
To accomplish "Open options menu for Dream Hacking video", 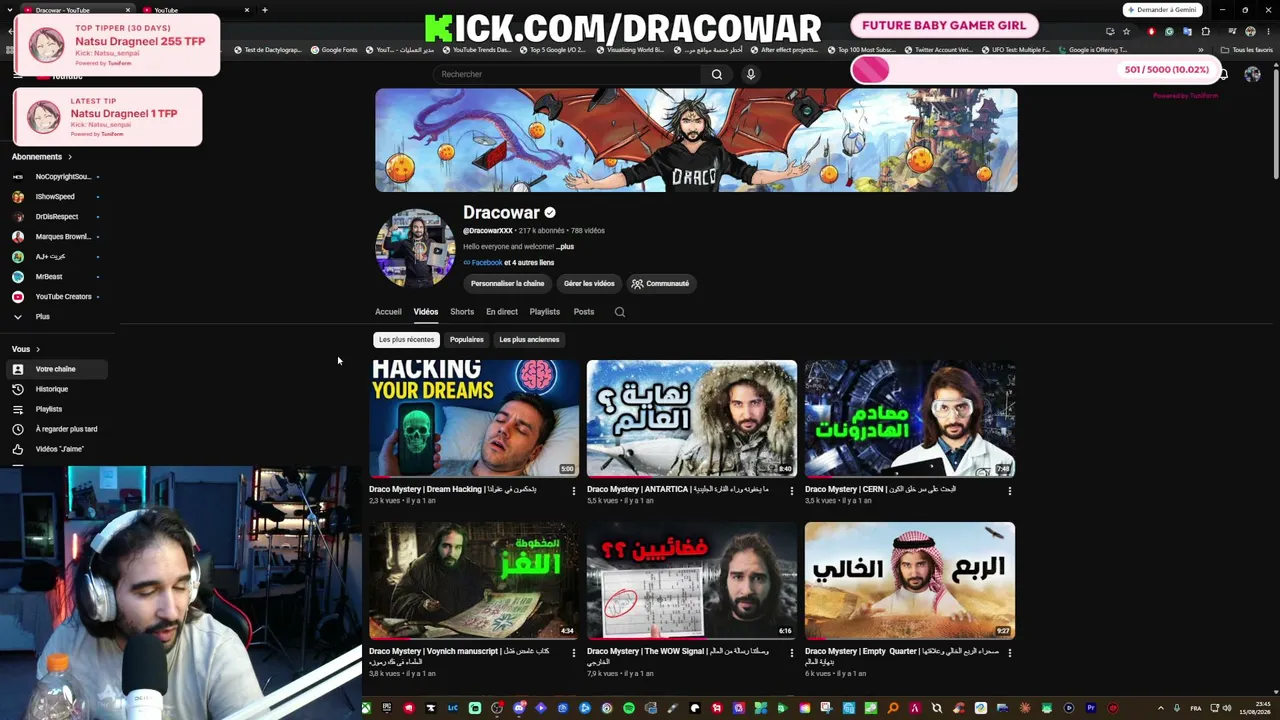I will click(573, 491).
